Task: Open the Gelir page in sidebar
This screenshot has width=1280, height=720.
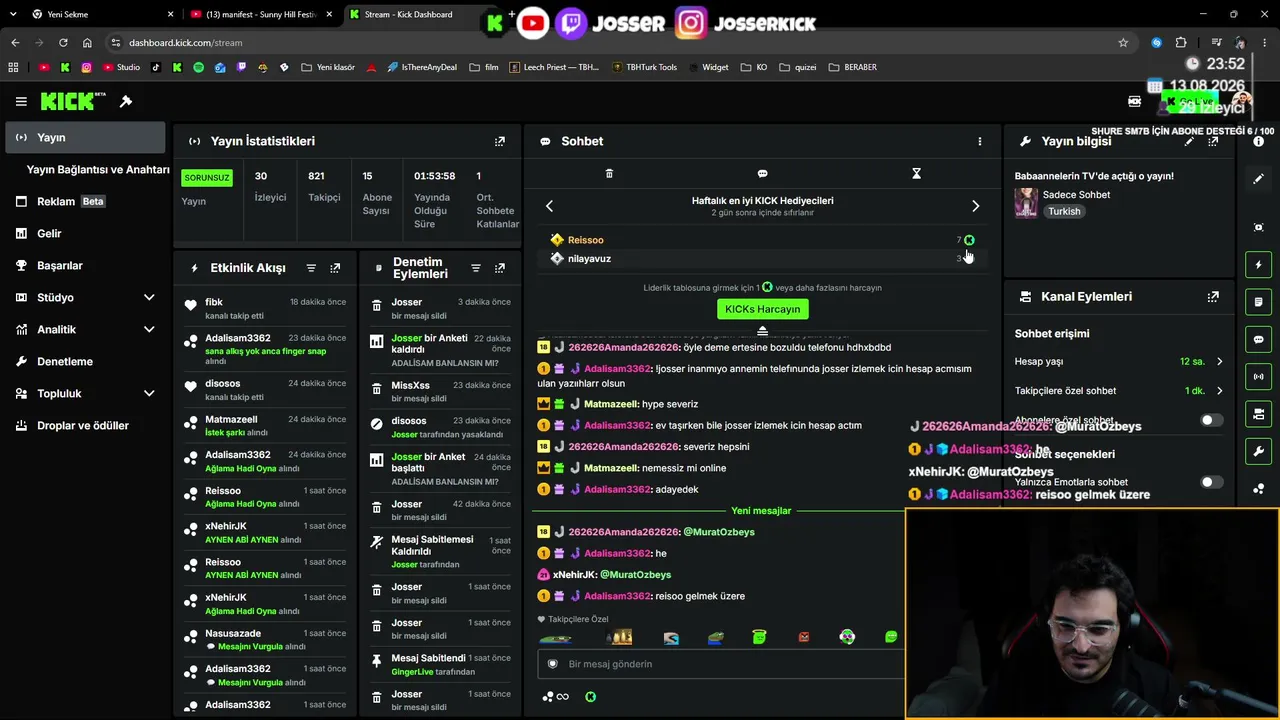Action: pos(85,233)
